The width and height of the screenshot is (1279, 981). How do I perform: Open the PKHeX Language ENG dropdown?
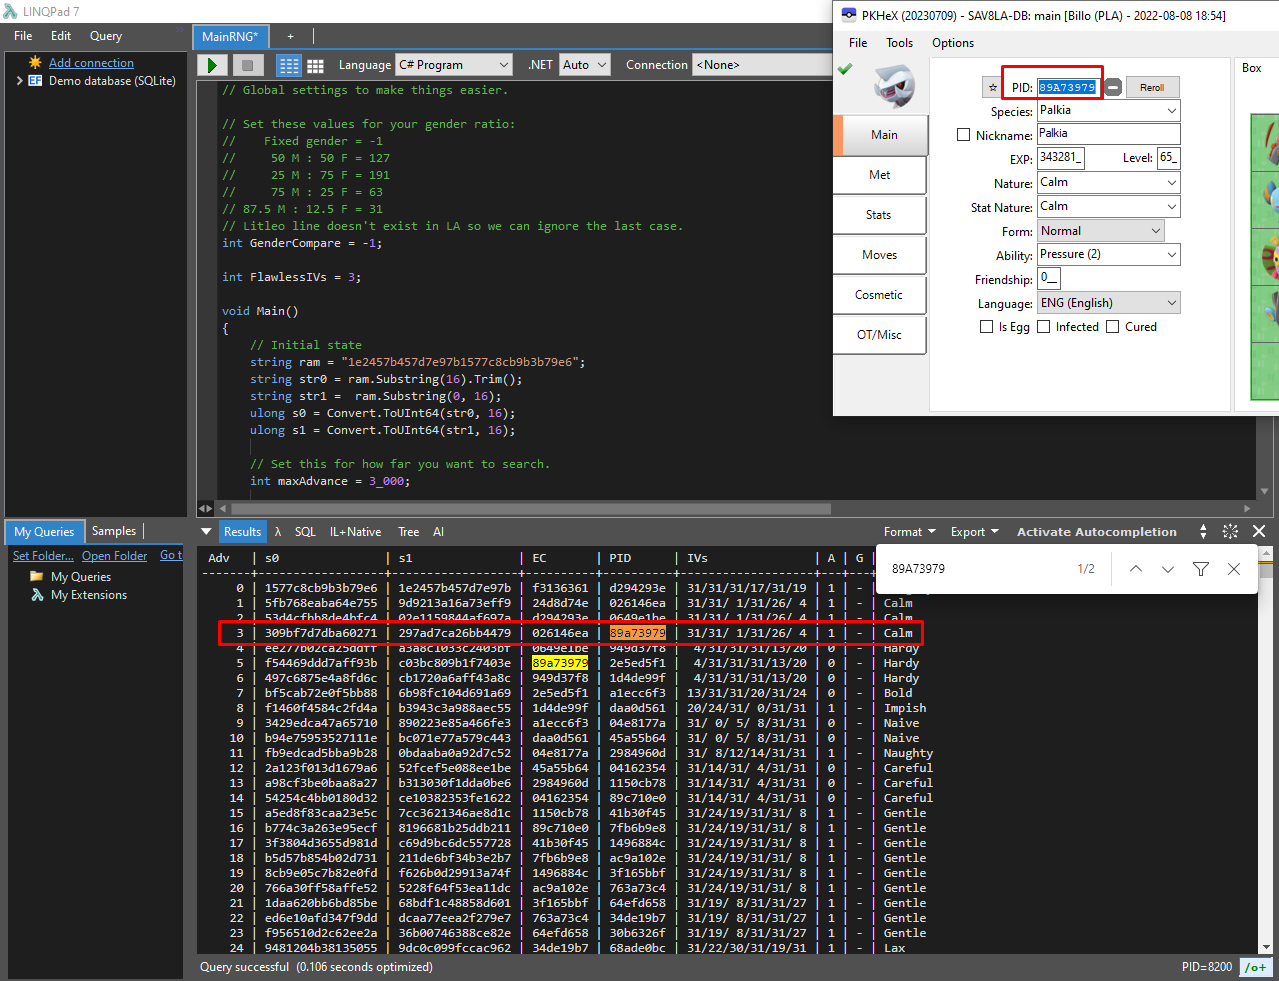(x=1108, y=303)
